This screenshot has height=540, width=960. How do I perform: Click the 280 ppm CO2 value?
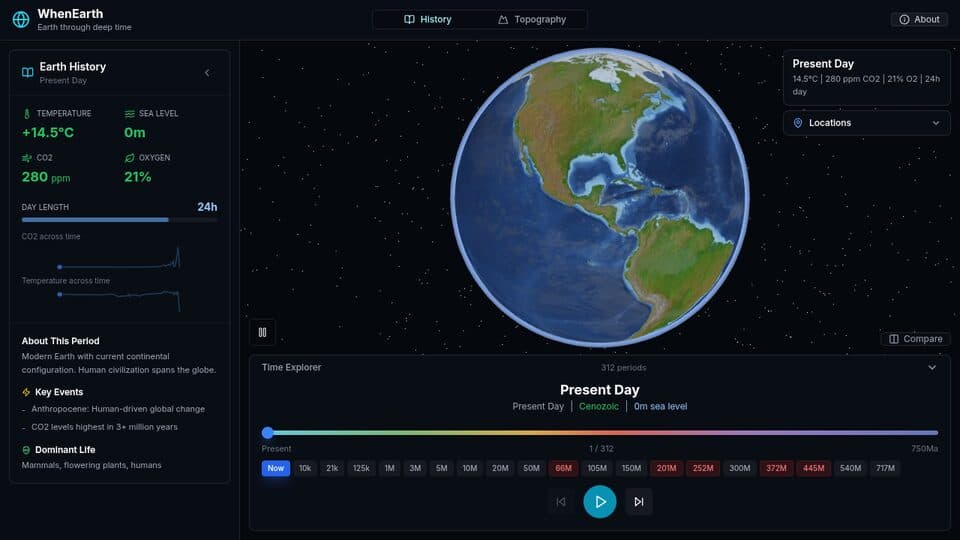click(46, 177)
